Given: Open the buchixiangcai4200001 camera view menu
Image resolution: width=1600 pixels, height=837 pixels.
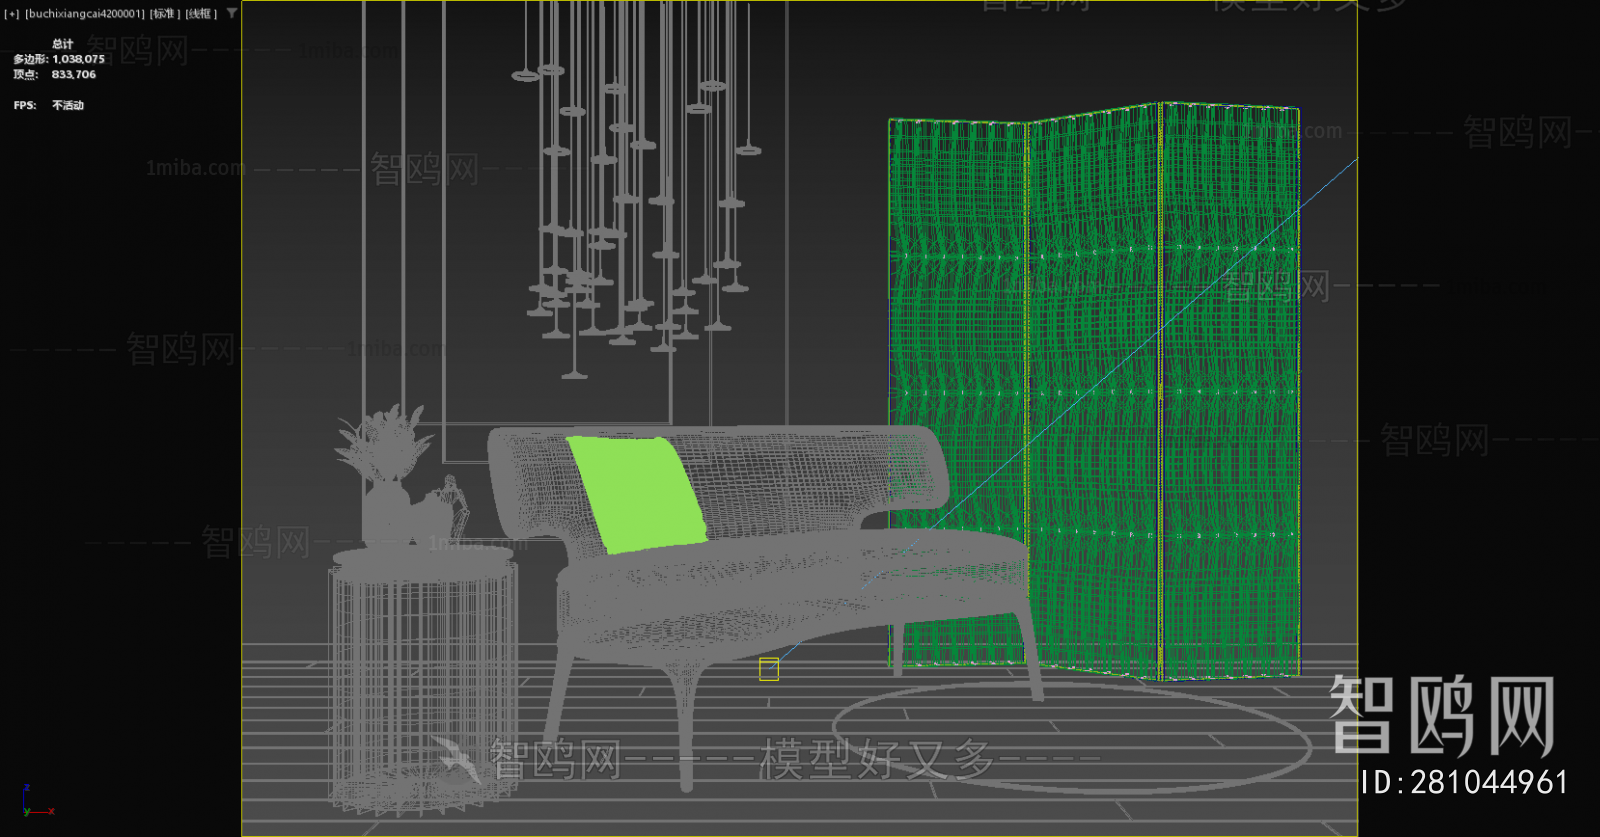Looking at the screenshot, I should click(x=85, y=14).
